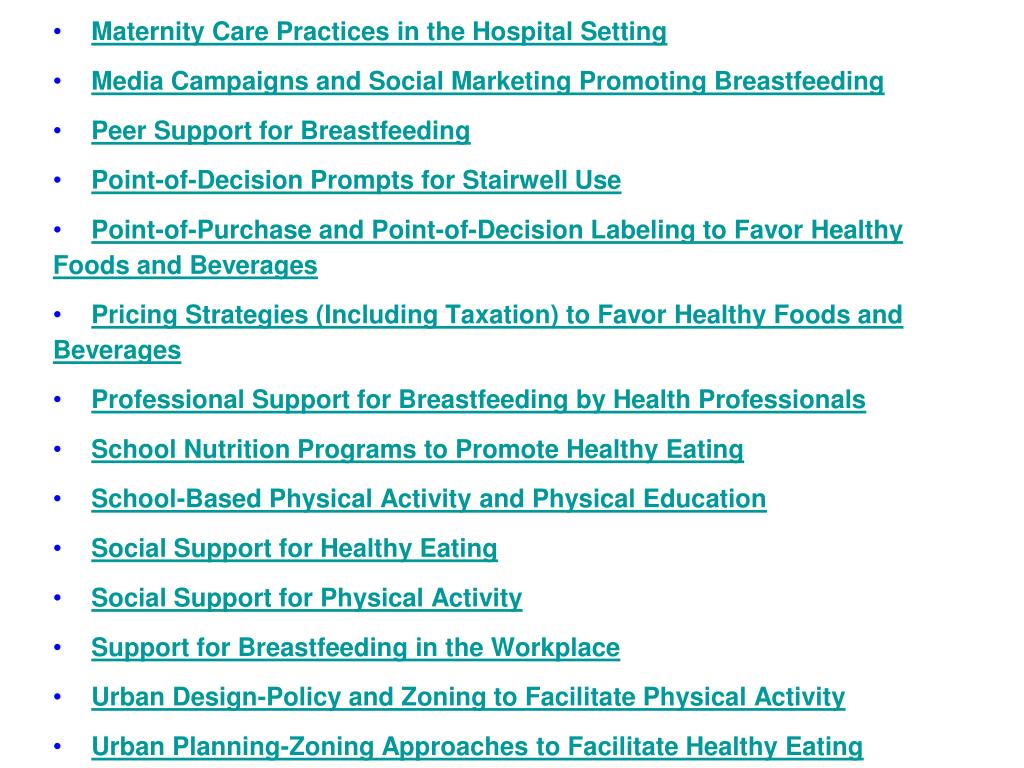Click the bullet beside Peer Support for Breastfeeding
Image resolution: width=1024 pixels, height=768 pixels.
[x=57, y=131]
